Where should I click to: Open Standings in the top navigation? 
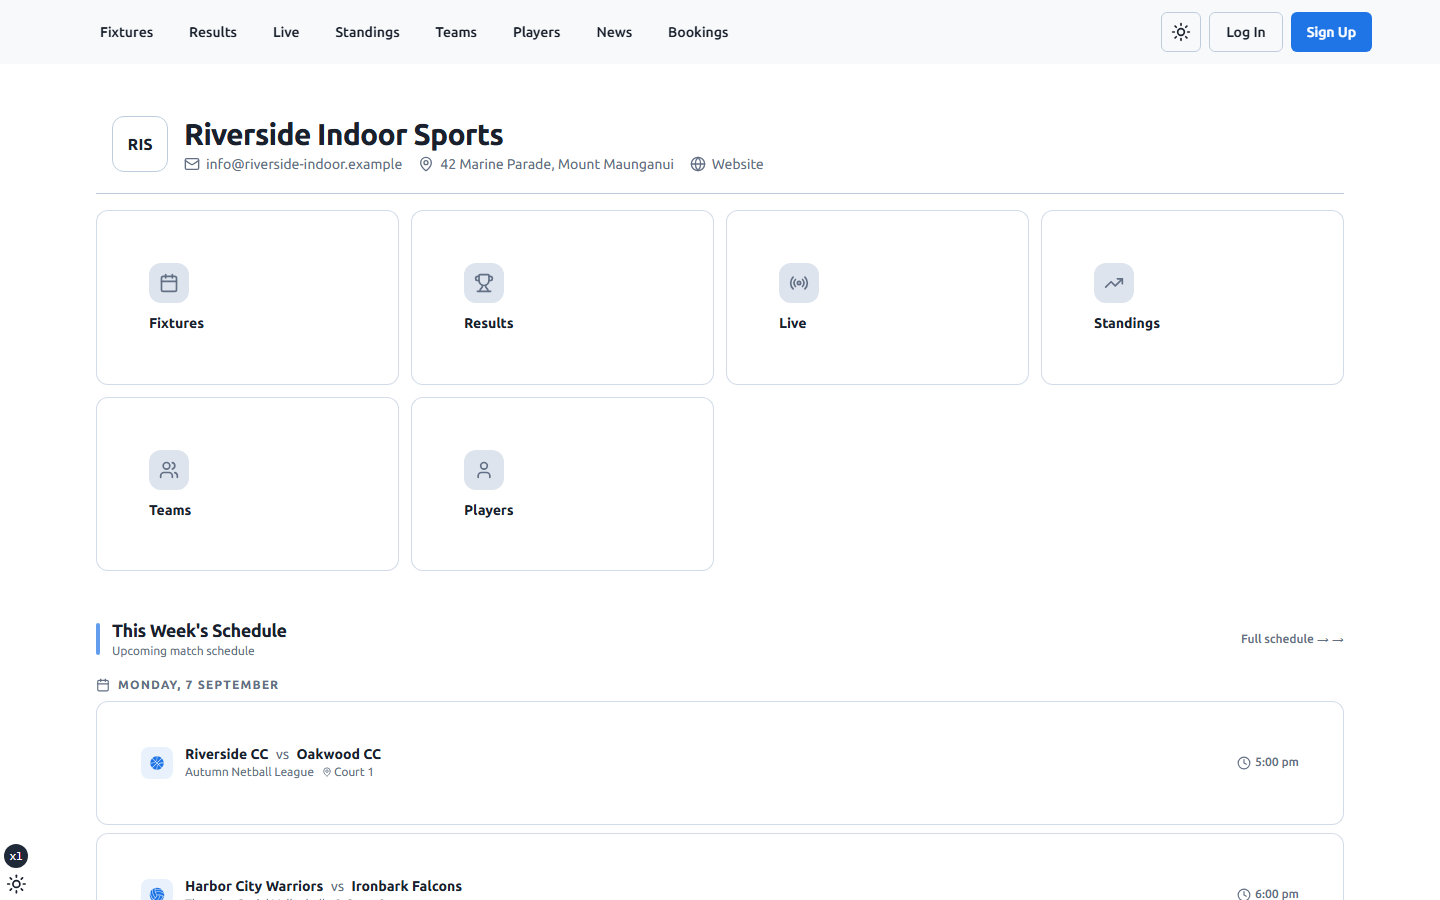tap(367, 32)
